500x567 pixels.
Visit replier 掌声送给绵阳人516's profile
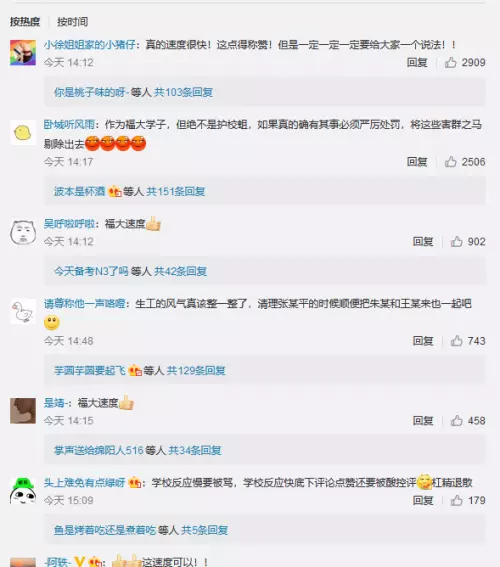tap(99, 450)
